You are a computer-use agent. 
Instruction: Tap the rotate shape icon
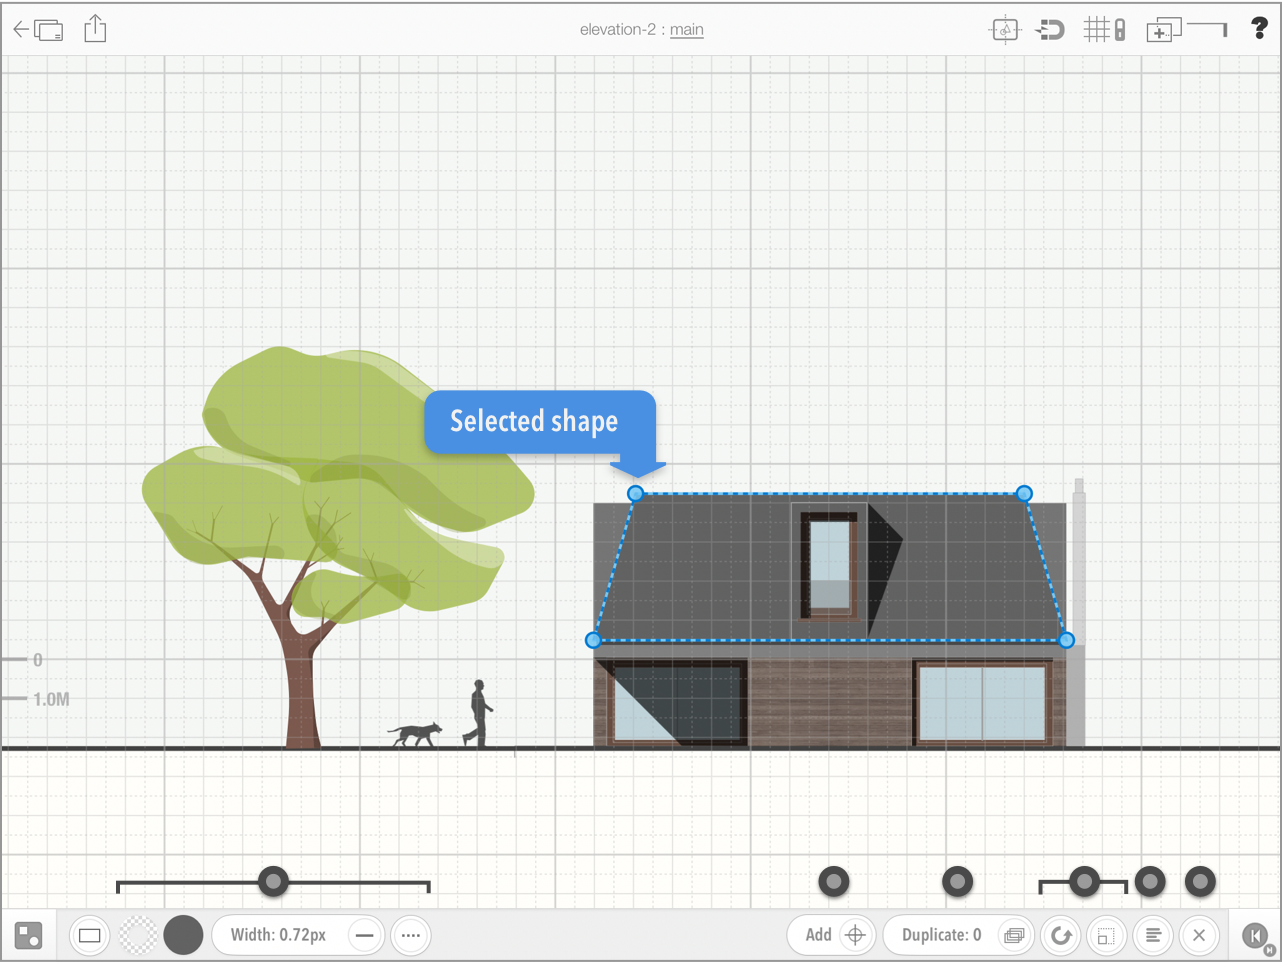click(1061, 935)
